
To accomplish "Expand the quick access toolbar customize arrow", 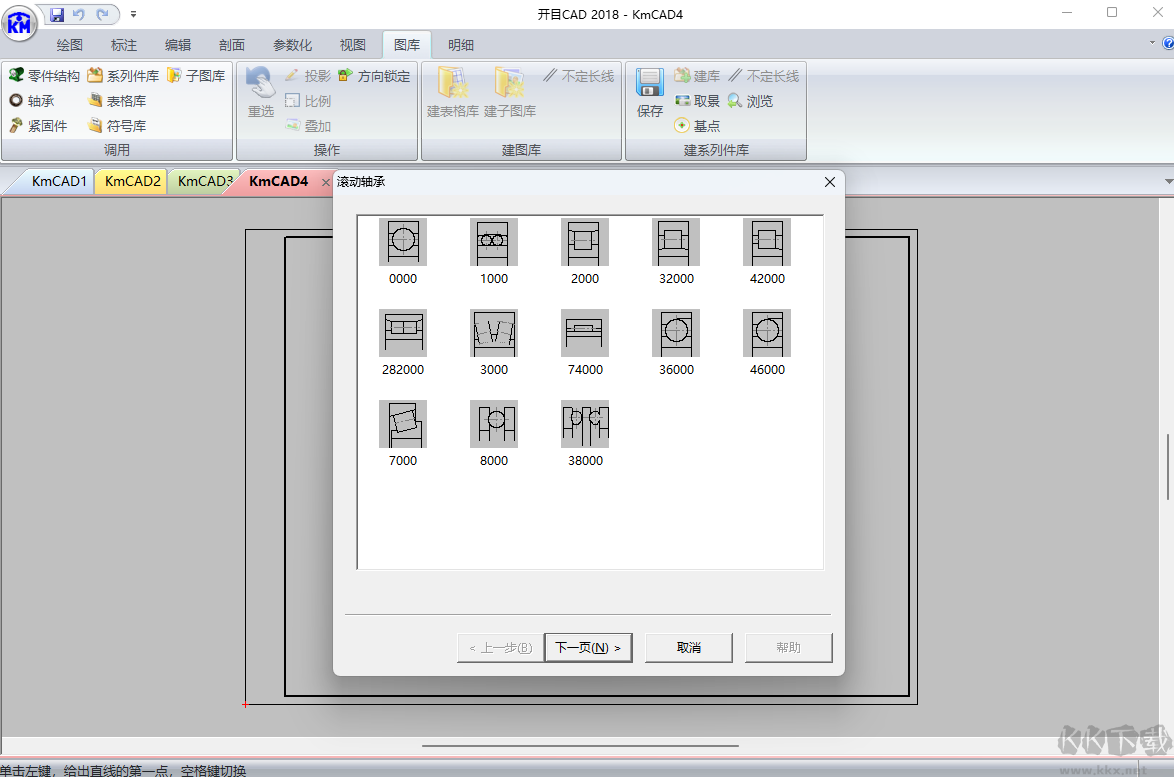I will pos(133,14).
